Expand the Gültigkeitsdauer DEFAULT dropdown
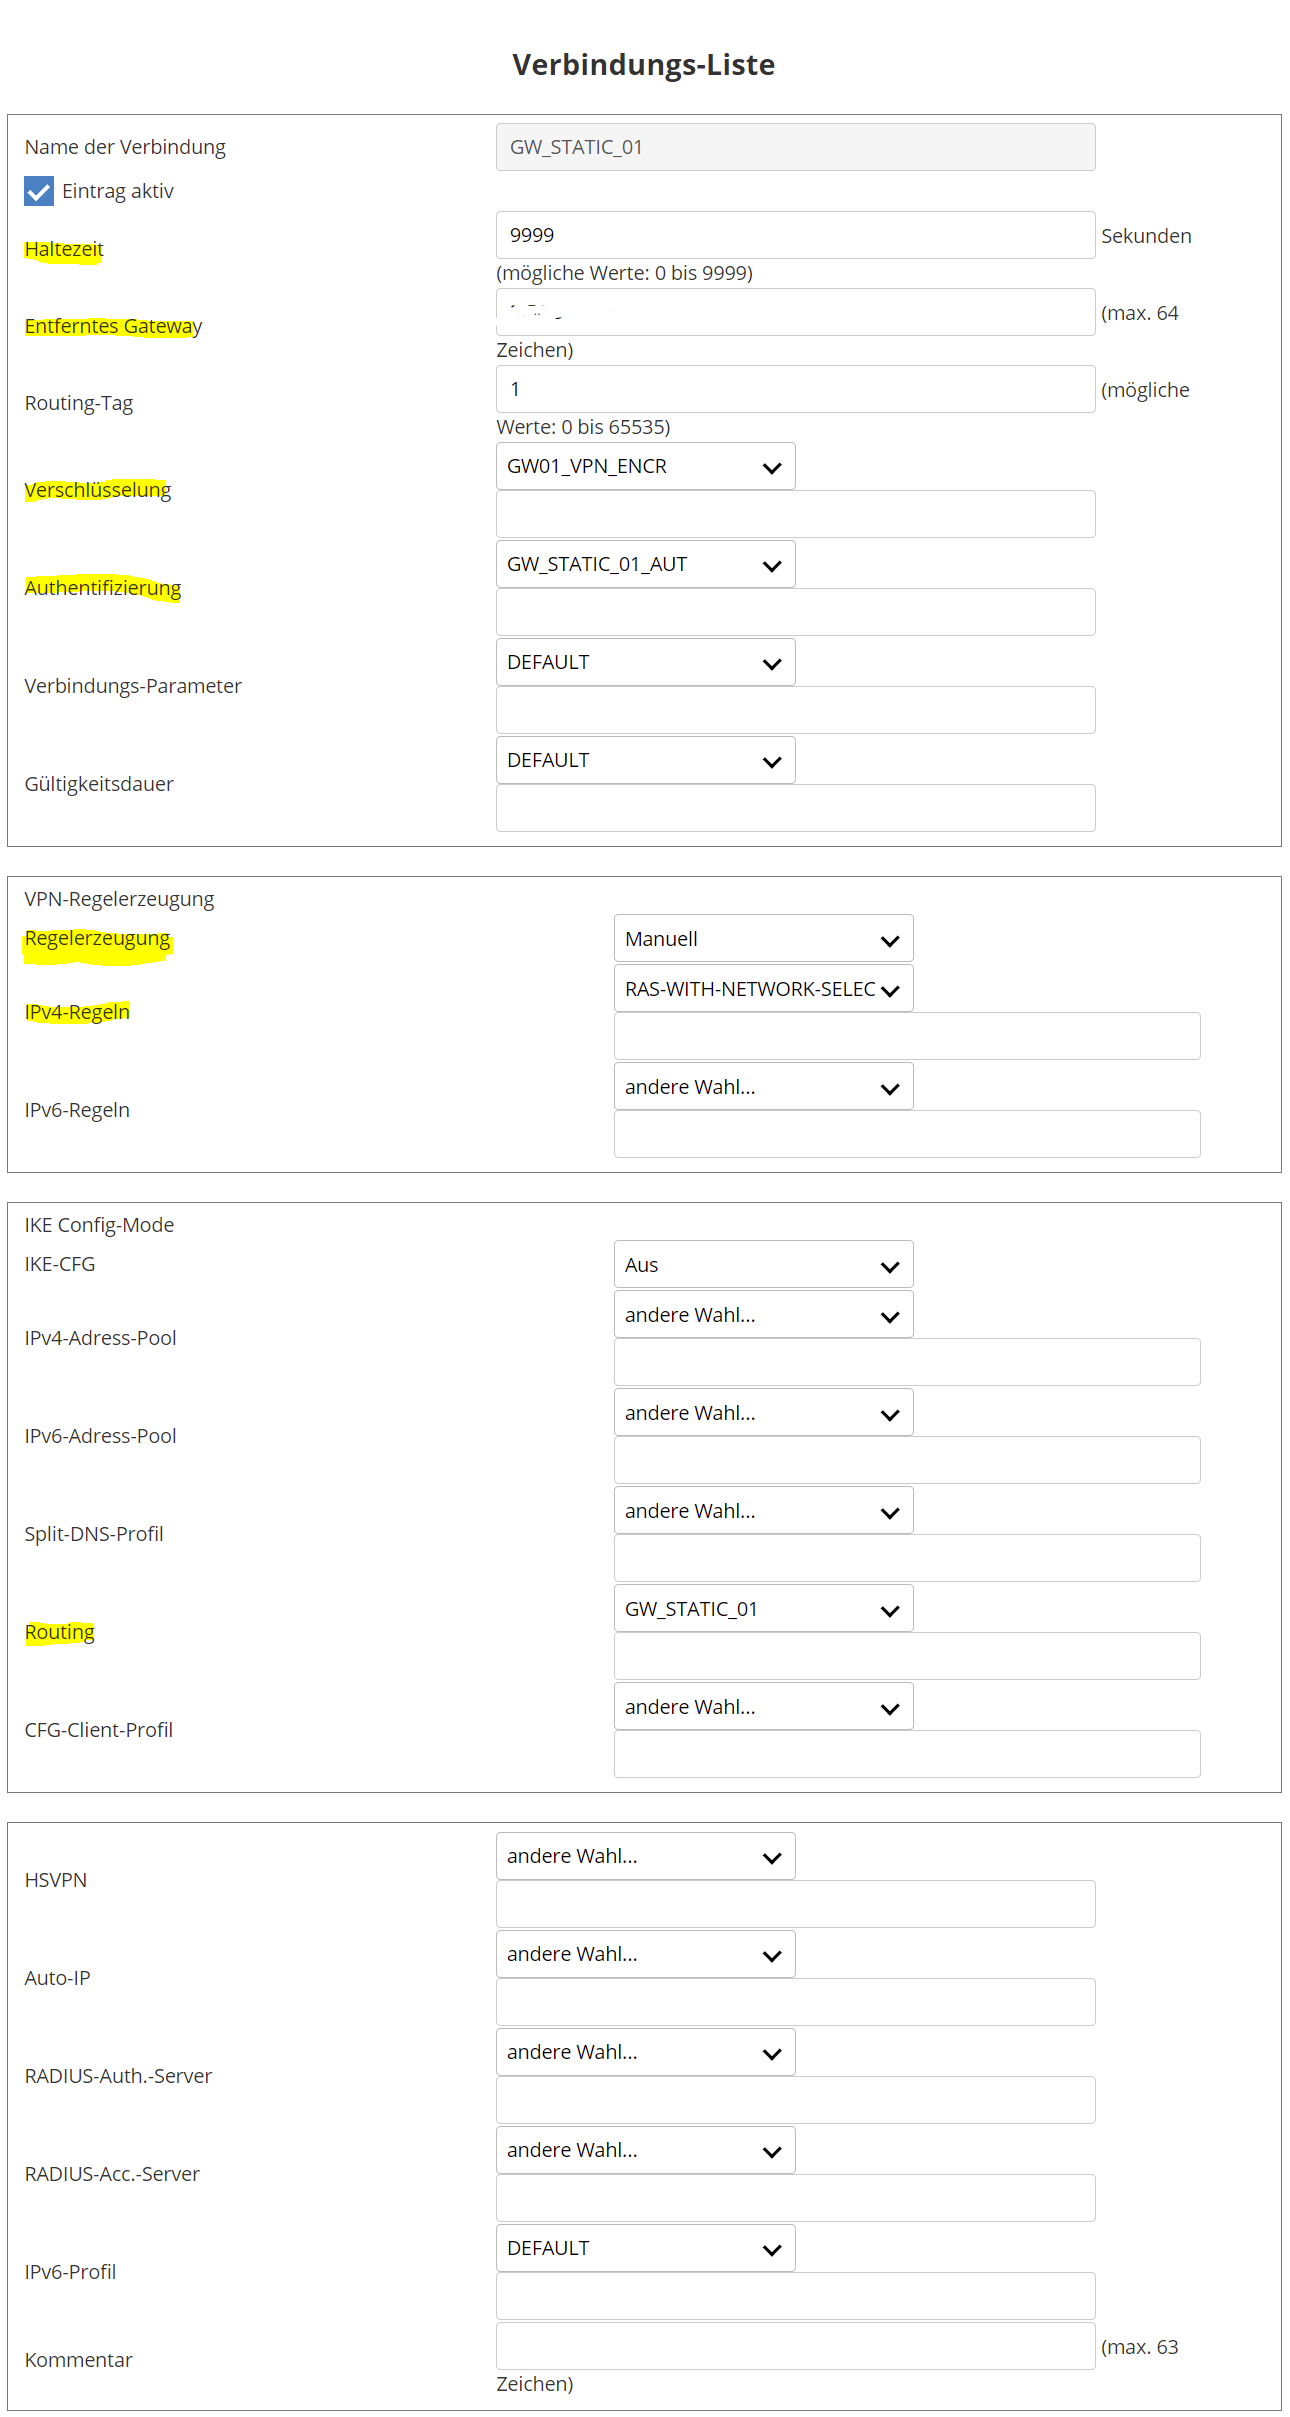The image size is (1290, 2417). (x=645, y=760)
